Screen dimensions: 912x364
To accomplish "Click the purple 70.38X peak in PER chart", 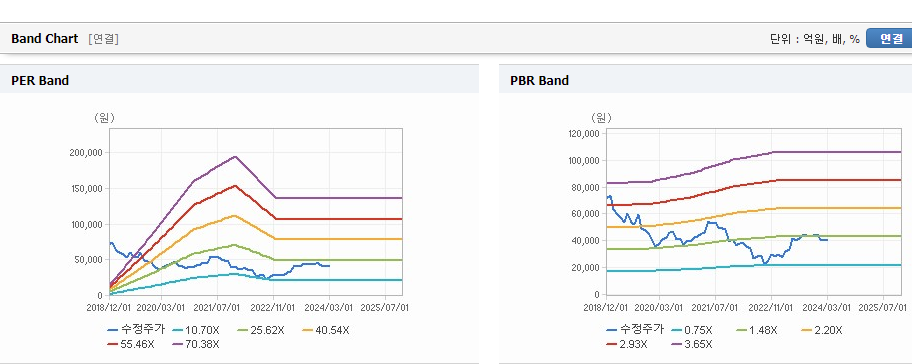I will pyautogui.click(x=235, y=156).
